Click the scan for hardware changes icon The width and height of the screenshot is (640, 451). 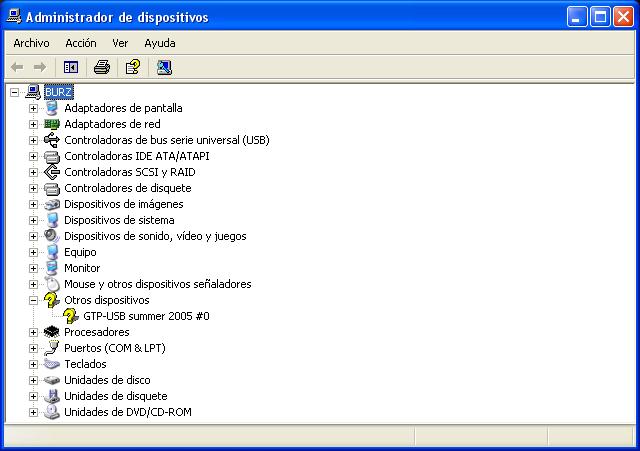click(164, 67)
